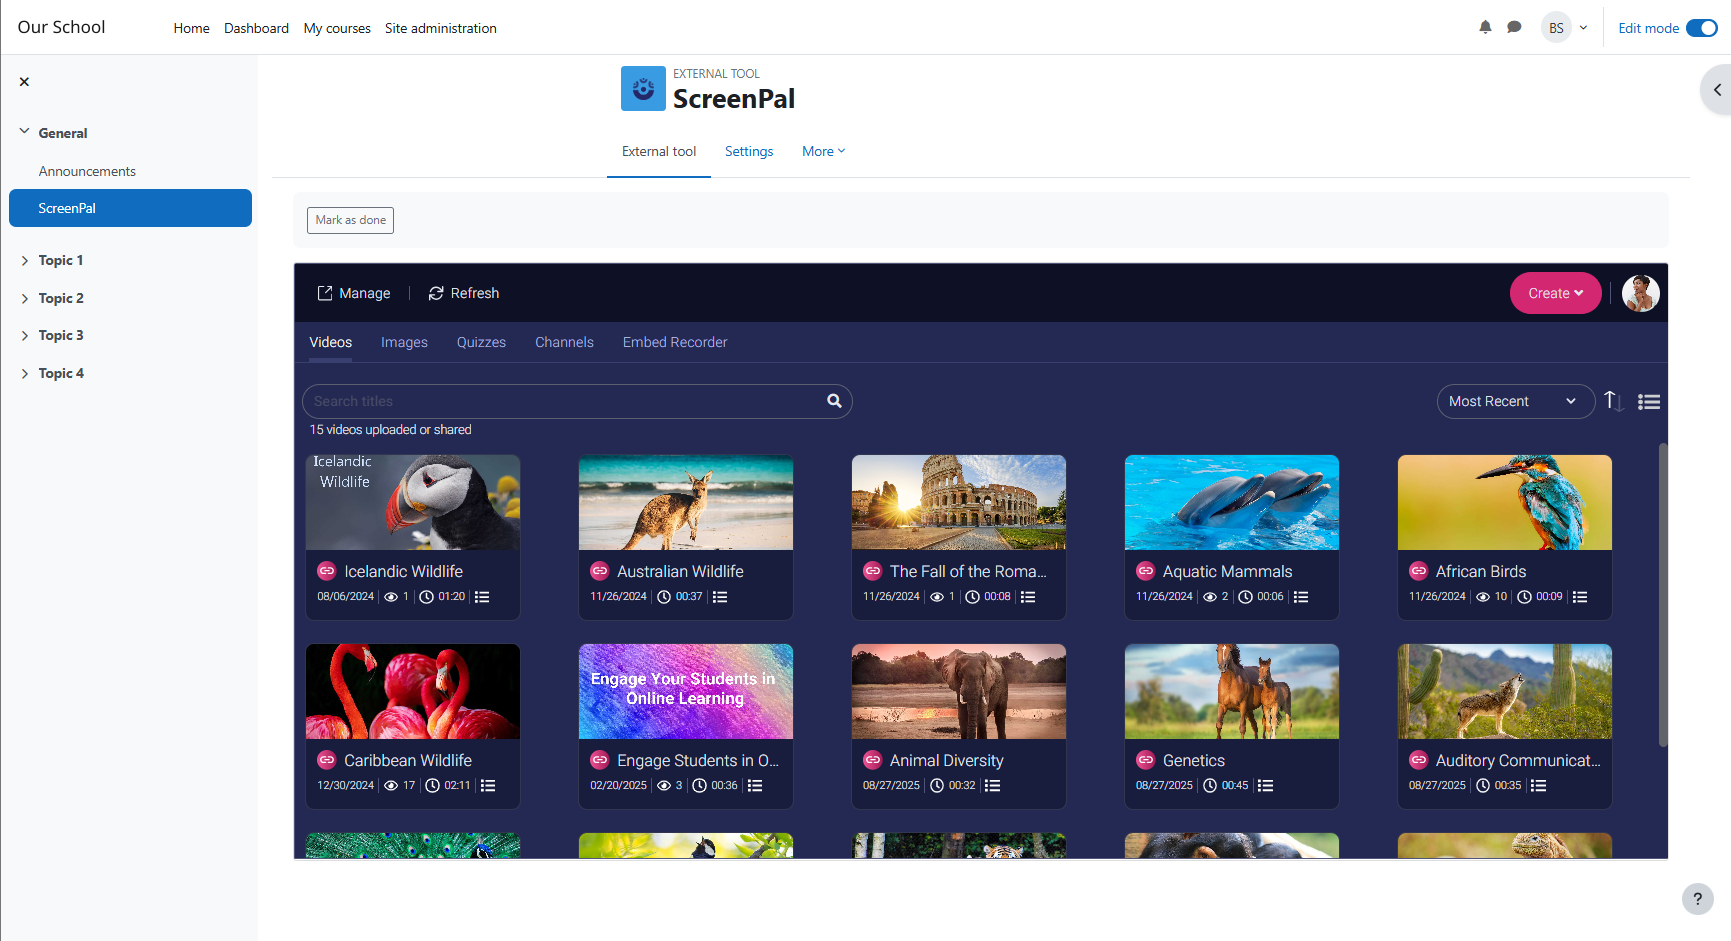Expand Topic 4 section
The image size is (1731, 941).
coord(24,373)
